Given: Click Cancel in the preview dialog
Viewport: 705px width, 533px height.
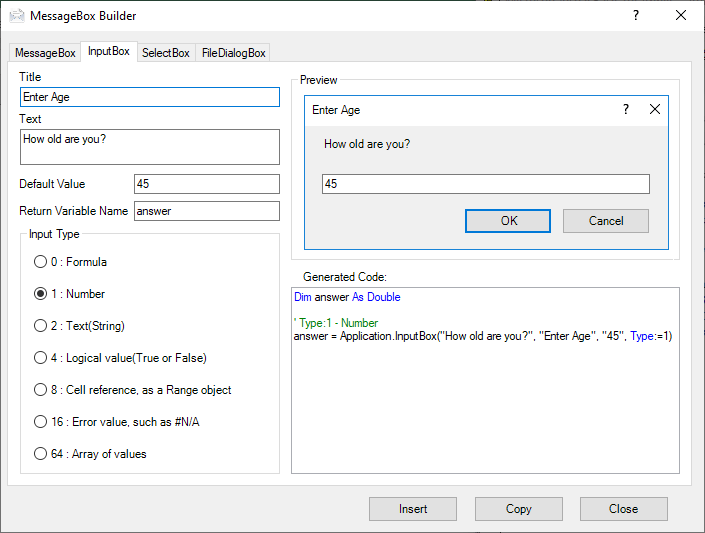Looking at the screenshot, I should coord(606,221).
